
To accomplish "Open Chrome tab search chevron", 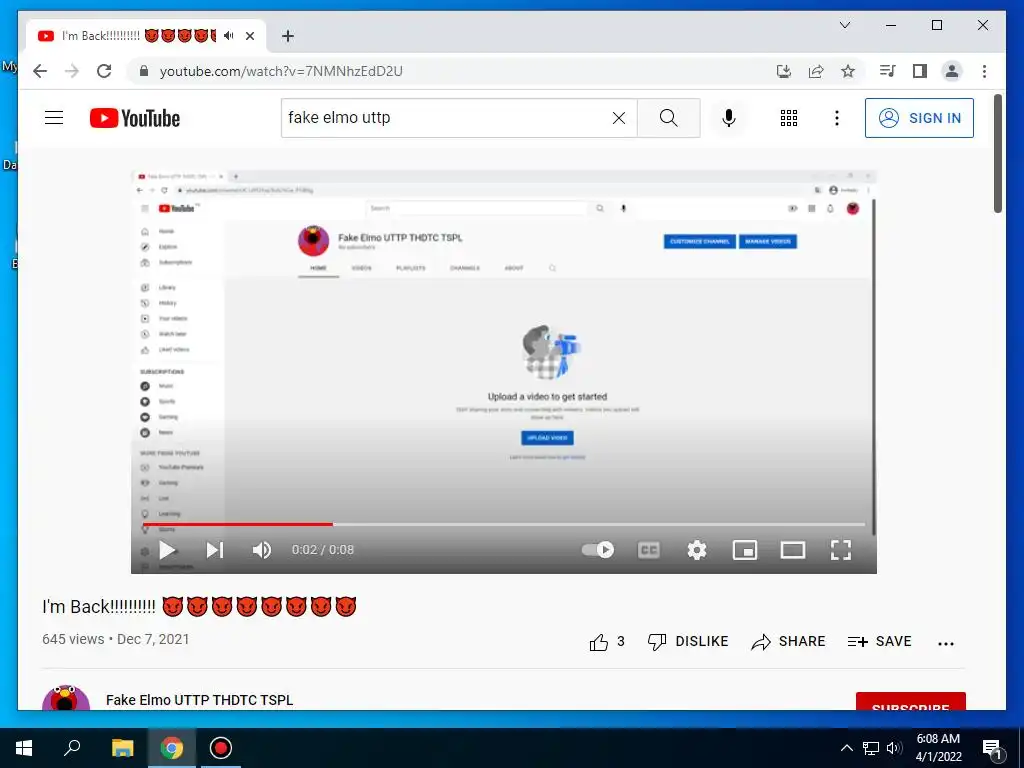I will pyautogui.click(x=844, y=25).
